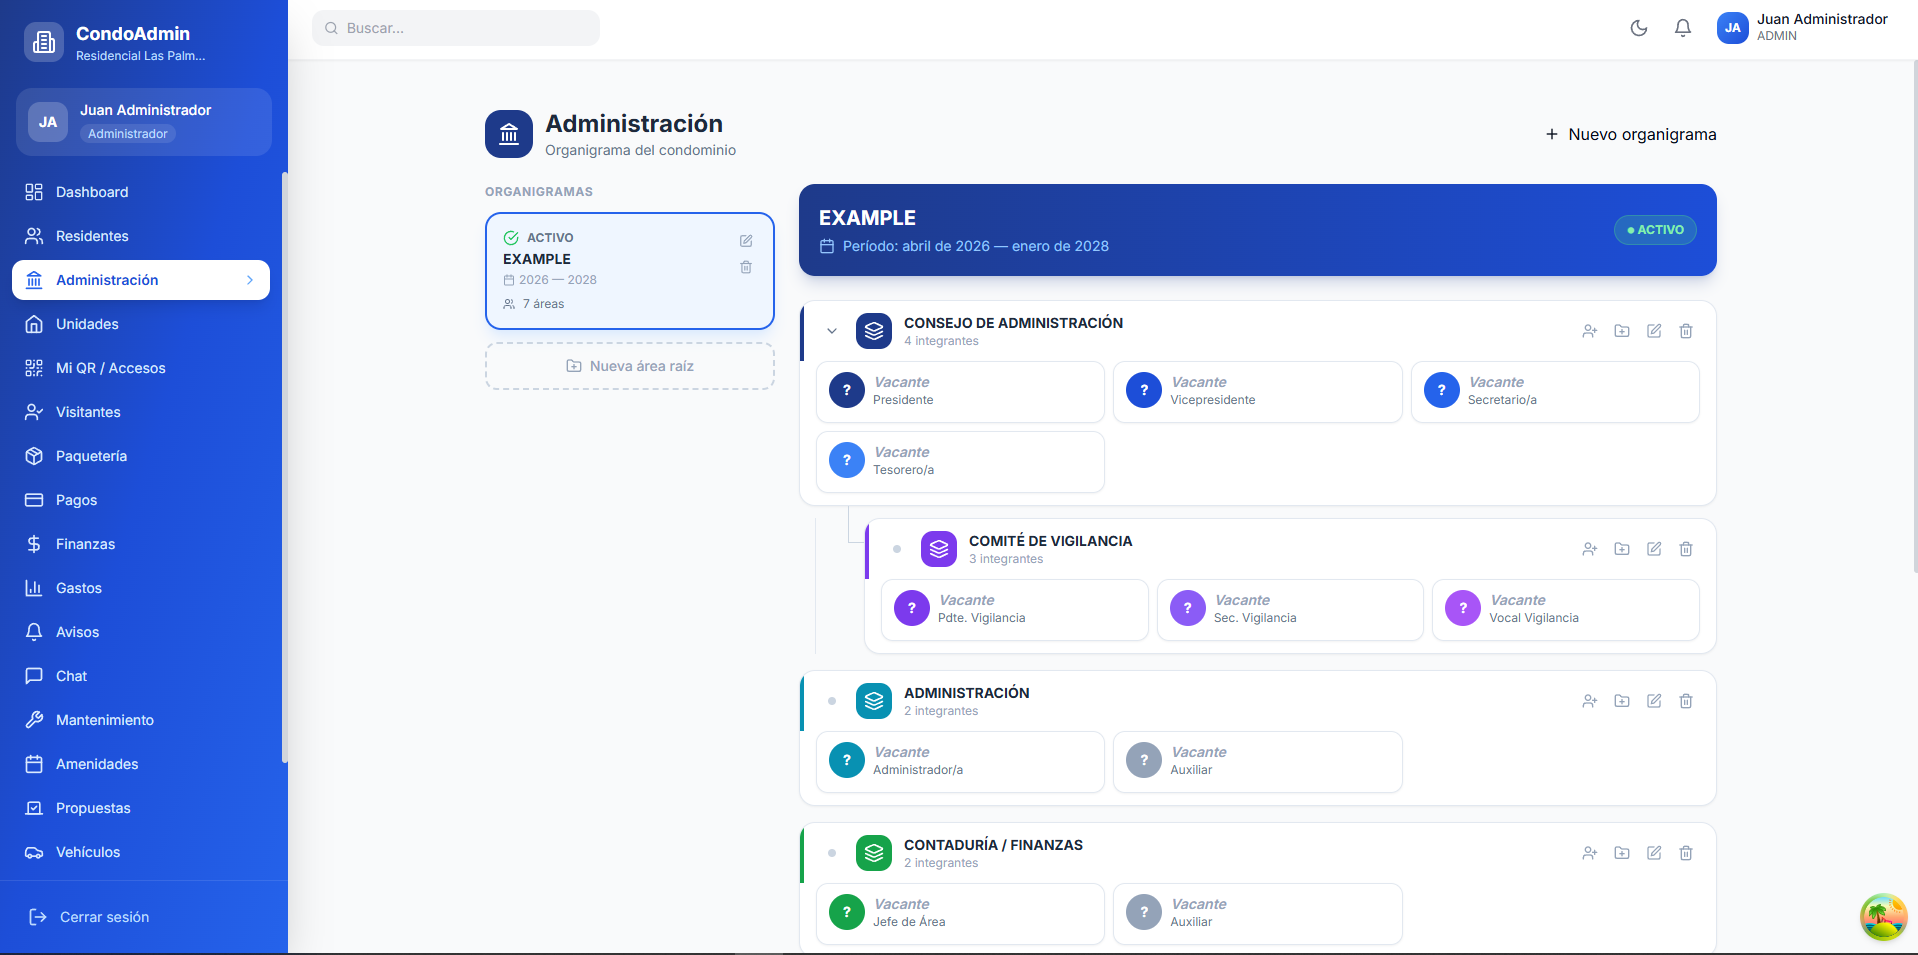Delete the Contaduría / Finanzas area
Screen dimensions: 1918x955
tap(1685, 853)
